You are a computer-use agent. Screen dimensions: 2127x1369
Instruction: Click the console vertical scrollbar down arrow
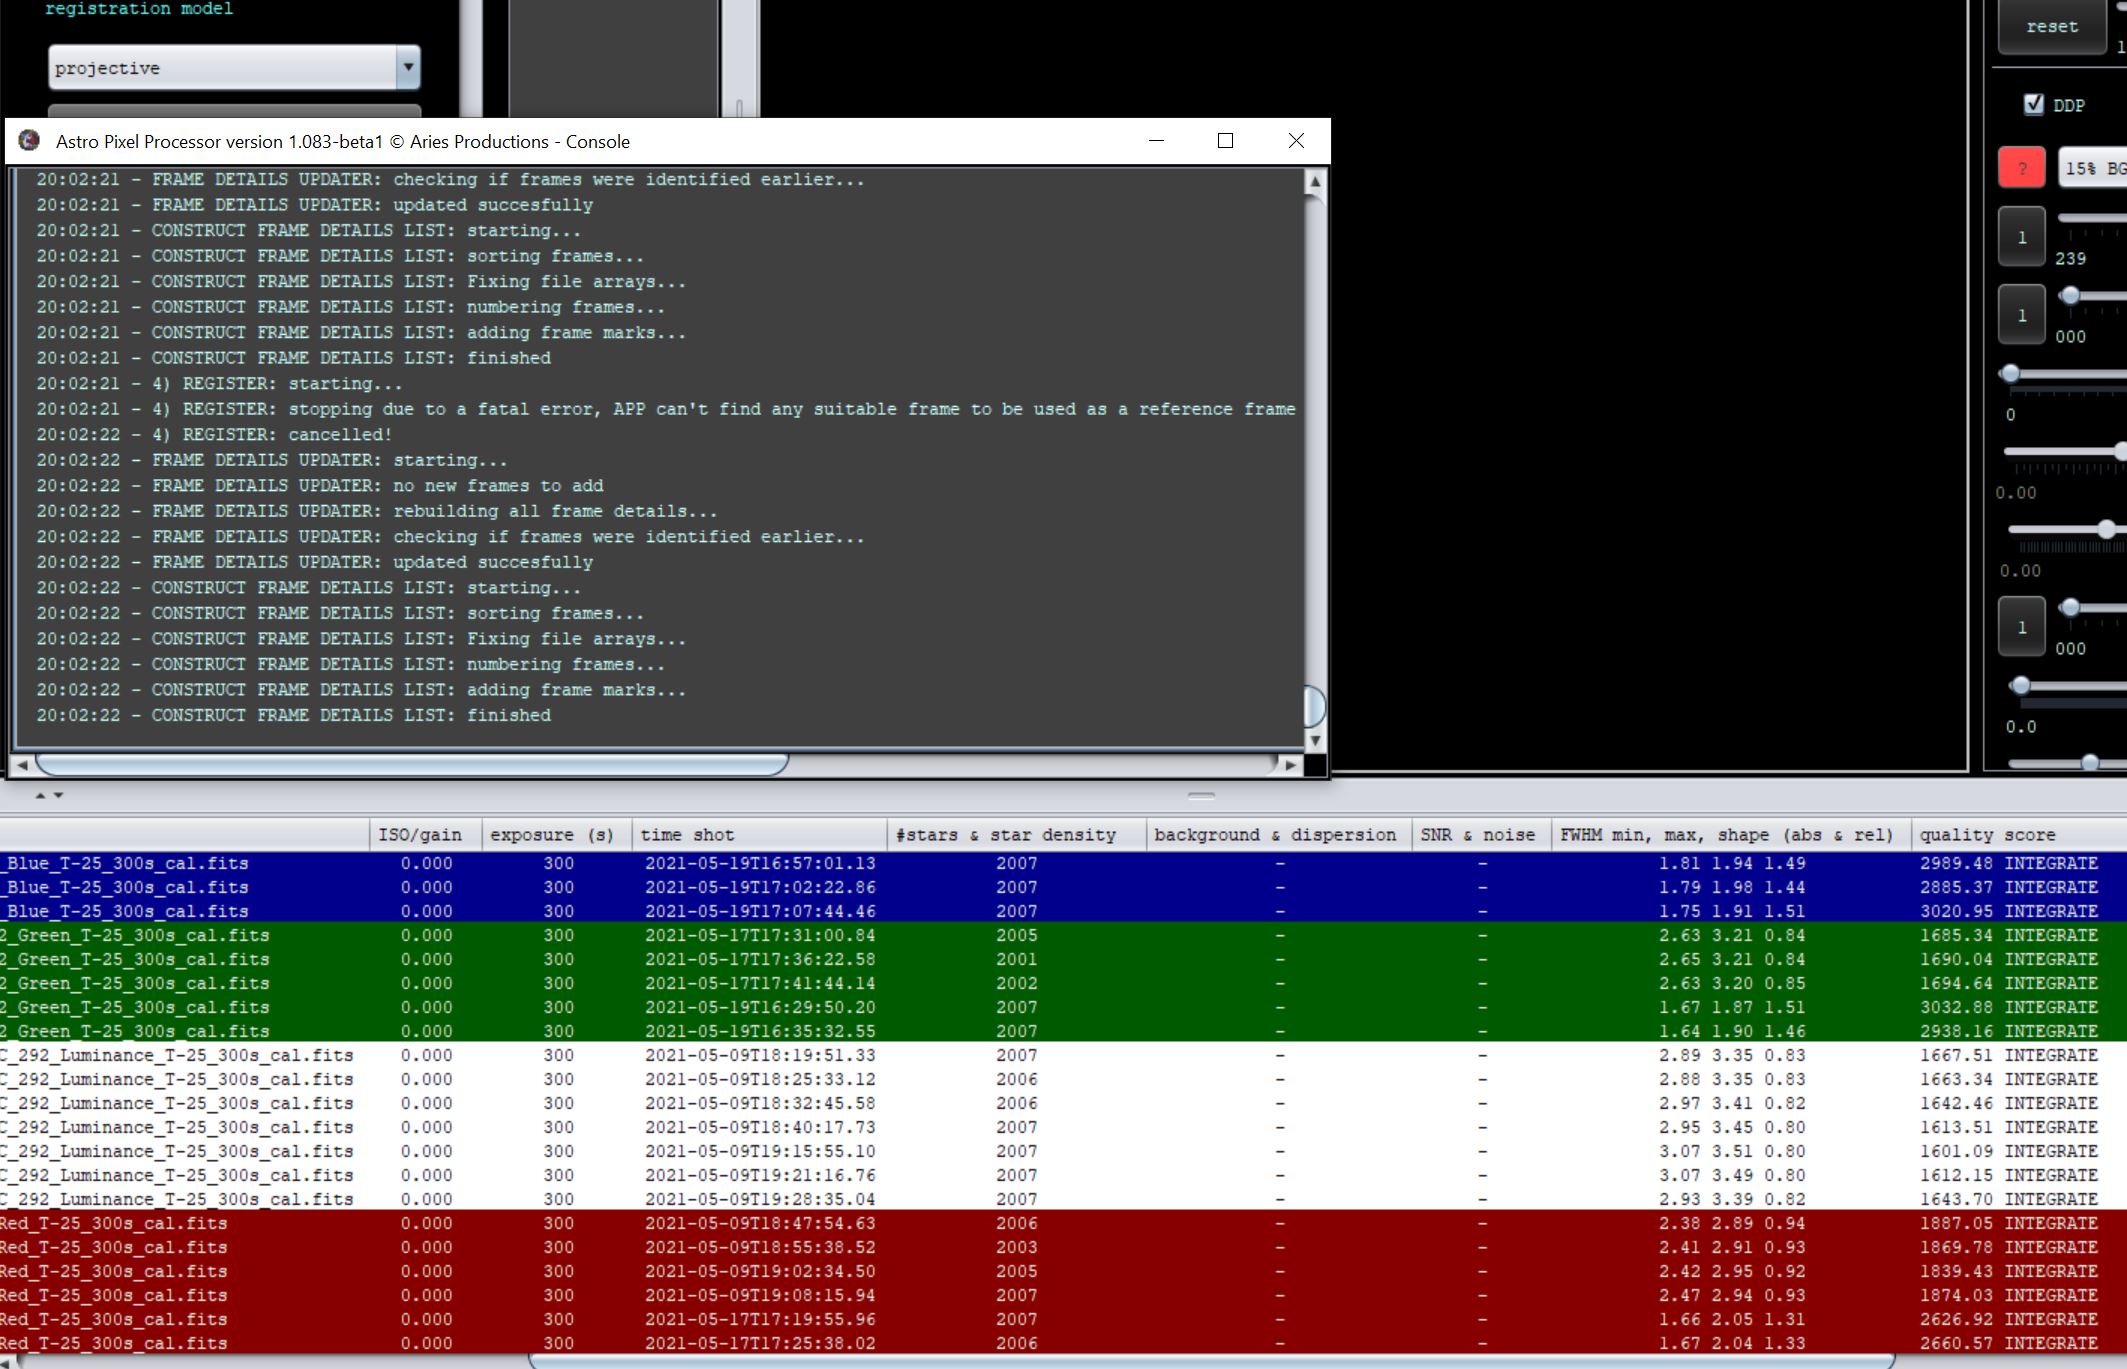tap(1315, 740)
